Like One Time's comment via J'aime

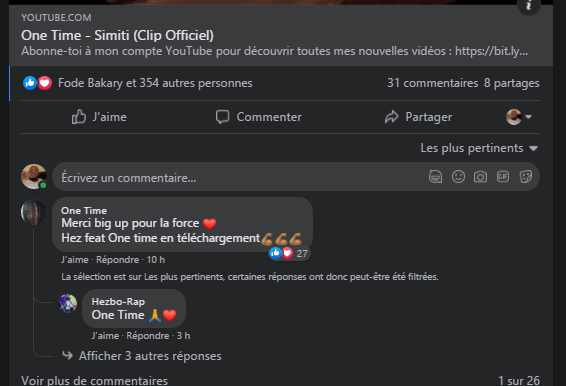(x=75, y=260)
